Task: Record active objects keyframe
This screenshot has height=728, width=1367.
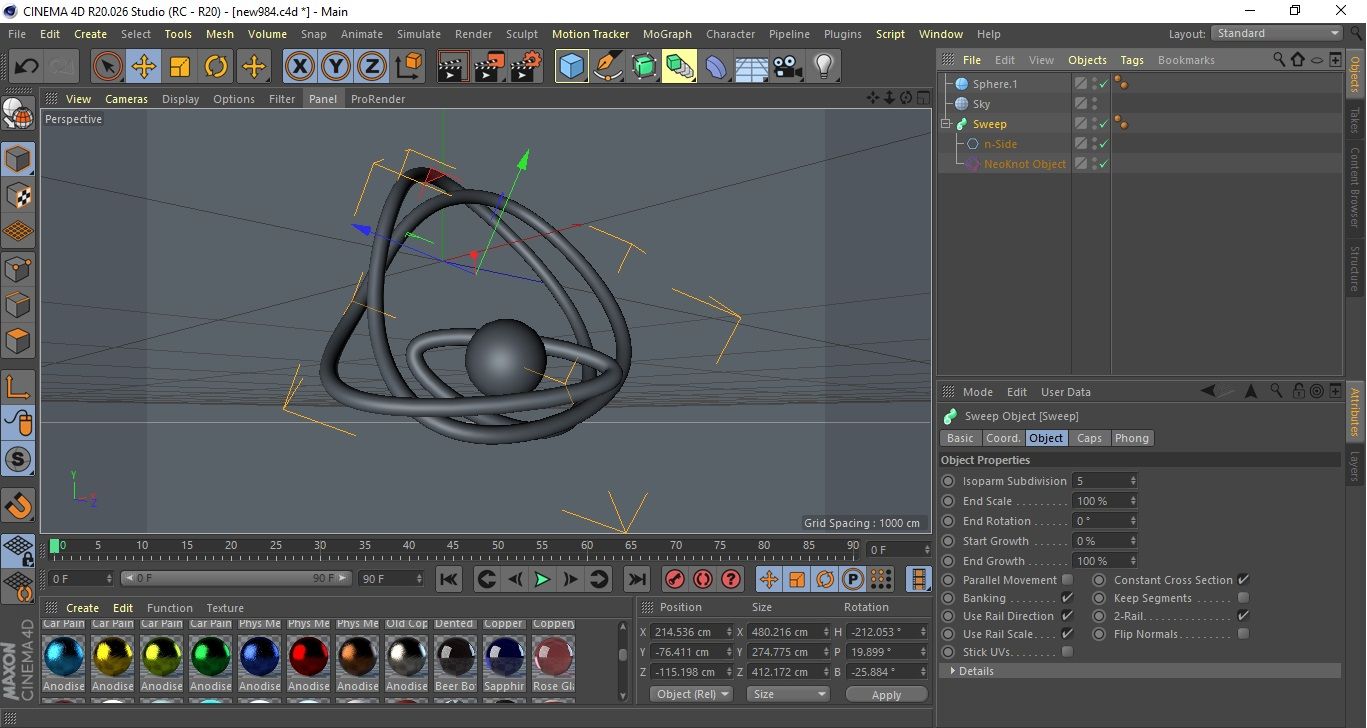Action: point(675,579)
